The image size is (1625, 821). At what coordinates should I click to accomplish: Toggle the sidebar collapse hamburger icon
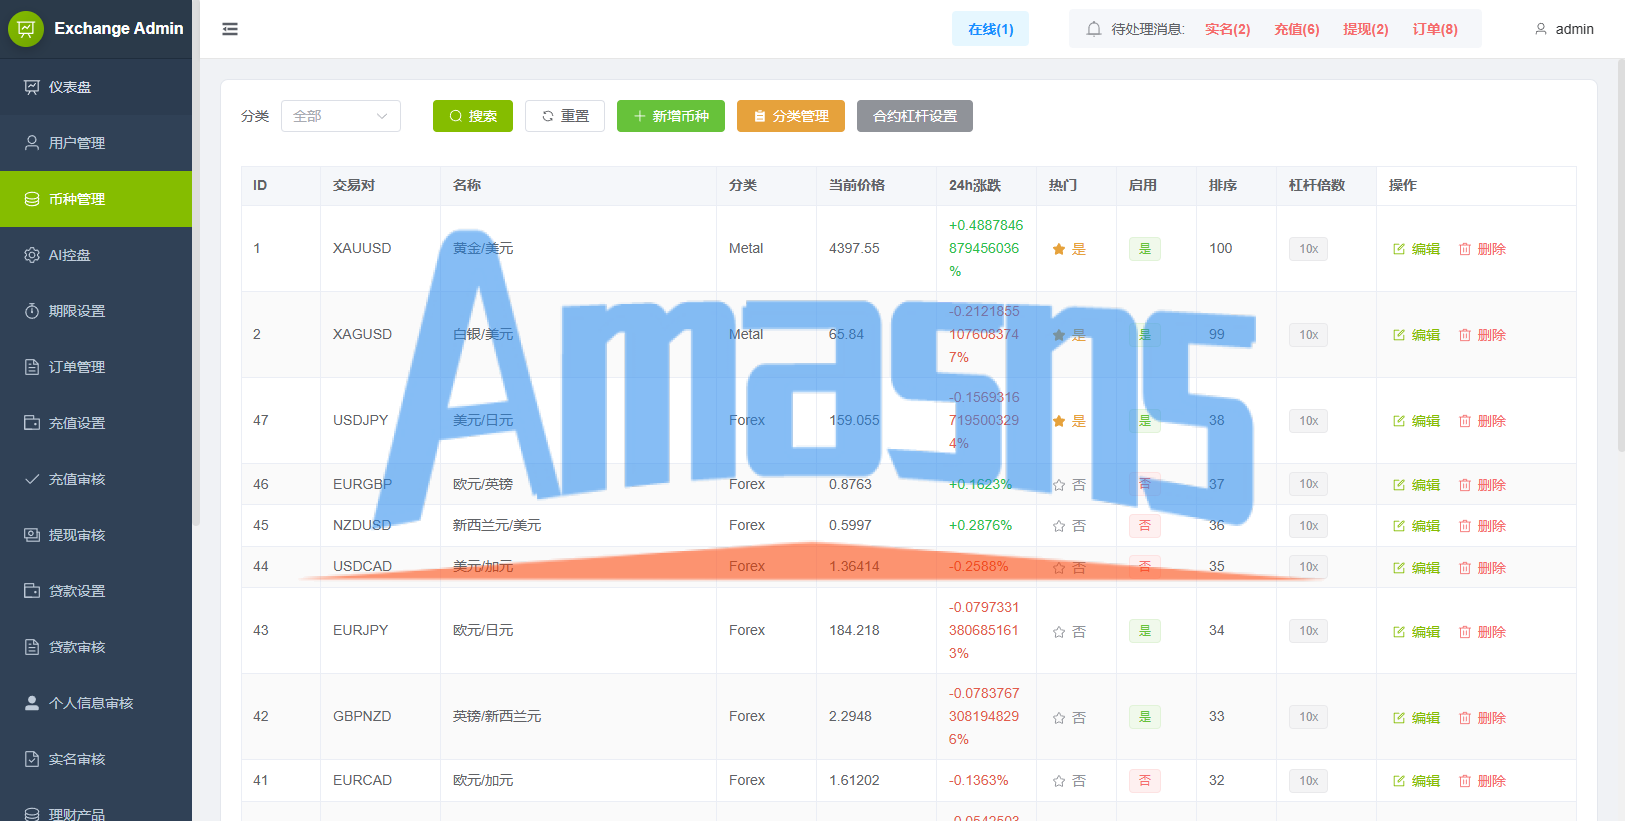230,29
